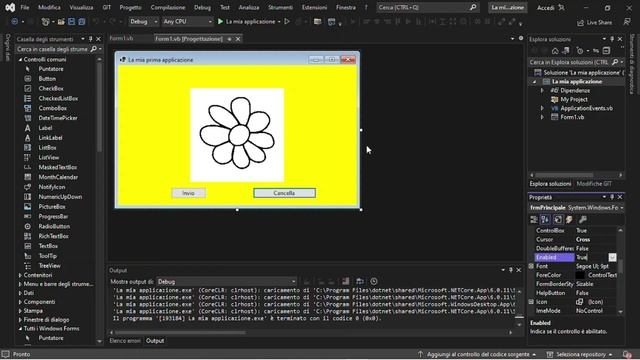Pick the Label control in the toolbox
The image size is (640, 360).
pyautogui.click(x=45, y=128)
